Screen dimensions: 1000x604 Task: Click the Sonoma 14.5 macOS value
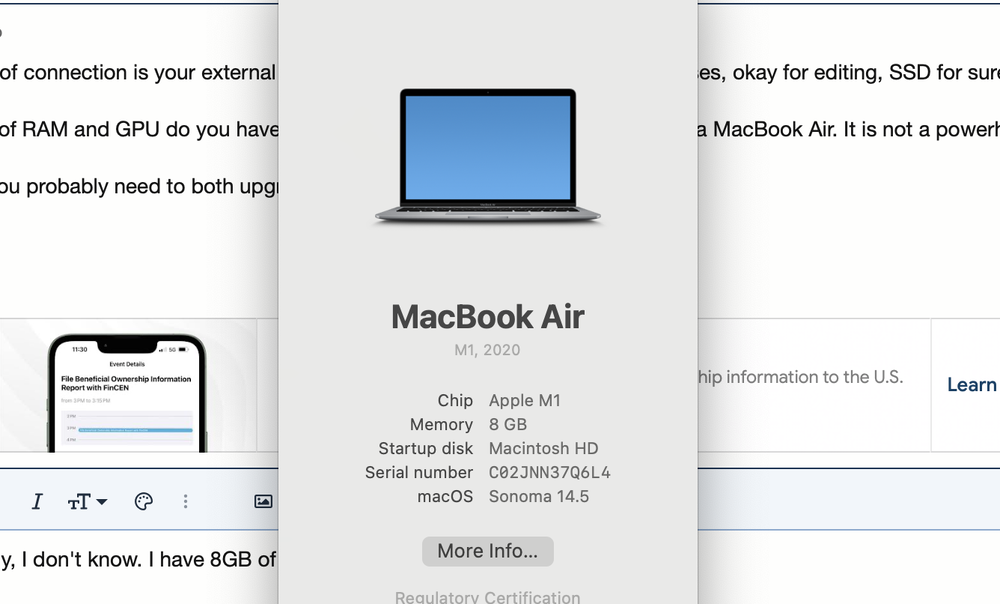tap(539, 497)
